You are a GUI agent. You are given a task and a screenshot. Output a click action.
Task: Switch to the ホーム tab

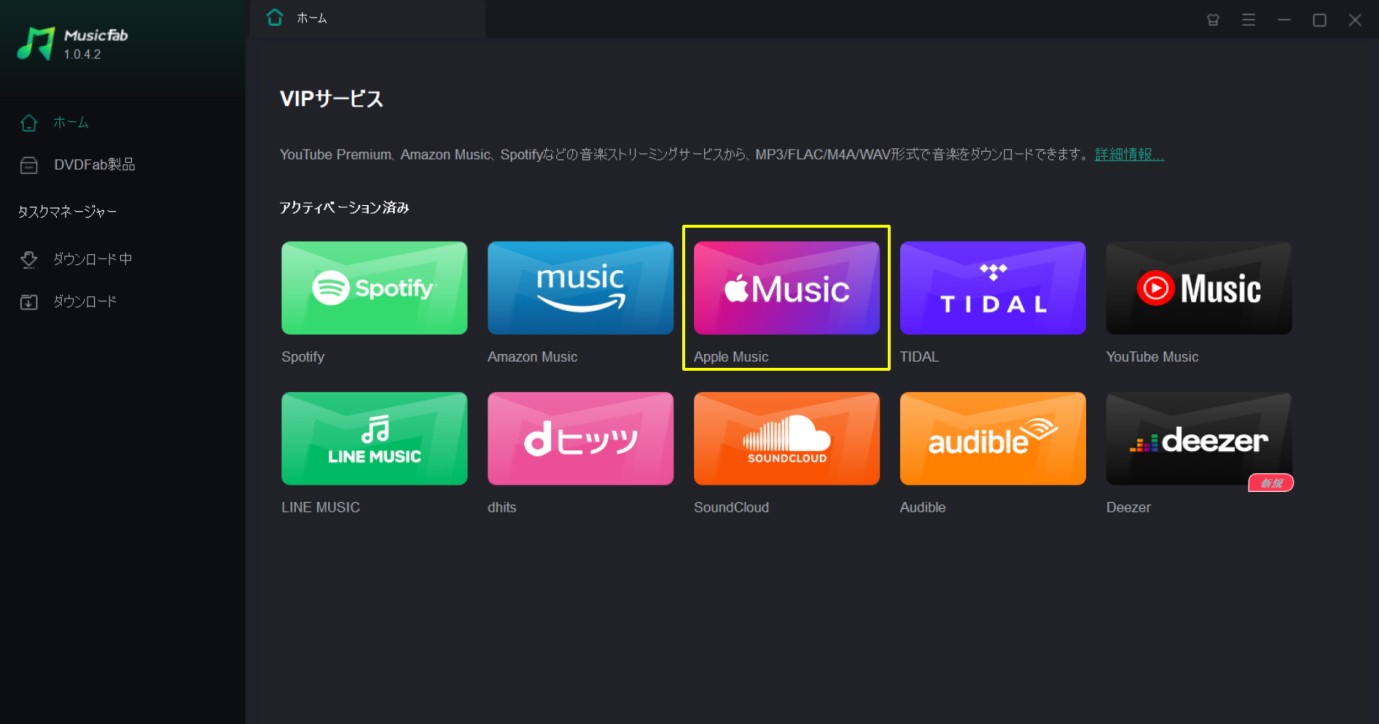coord(368,19)
